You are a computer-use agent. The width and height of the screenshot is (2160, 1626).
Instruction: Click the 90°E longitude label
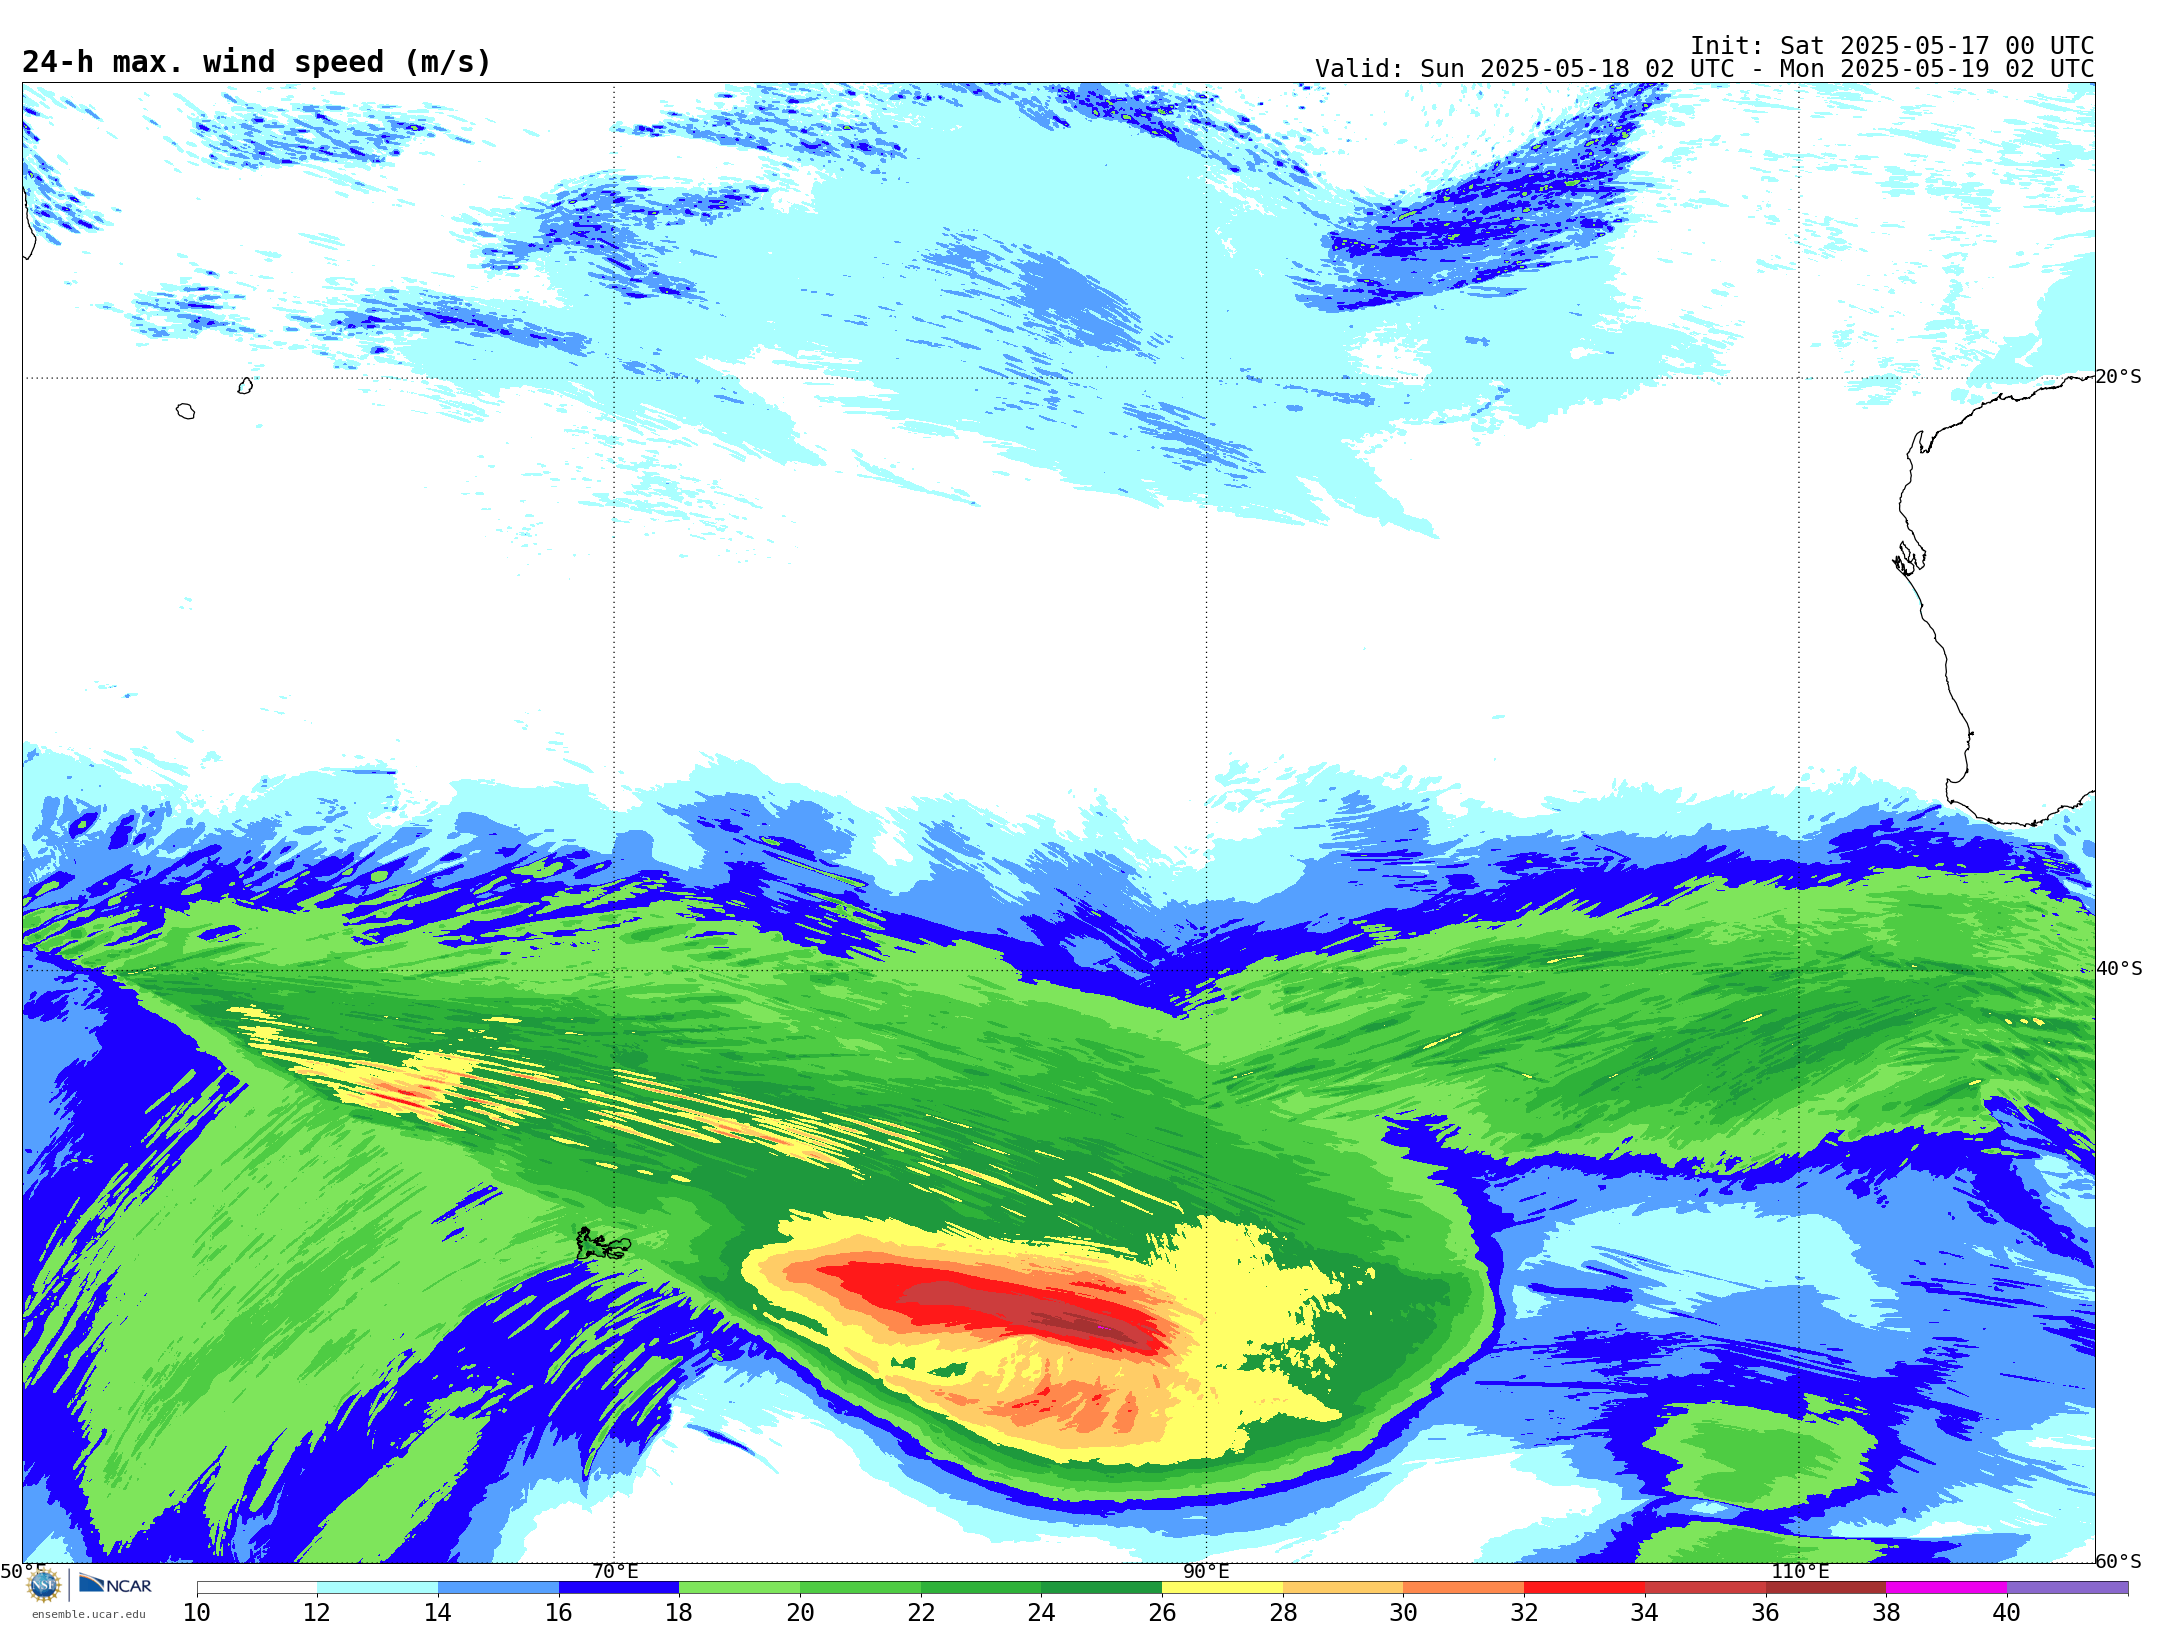[x=1206, y=1571]
